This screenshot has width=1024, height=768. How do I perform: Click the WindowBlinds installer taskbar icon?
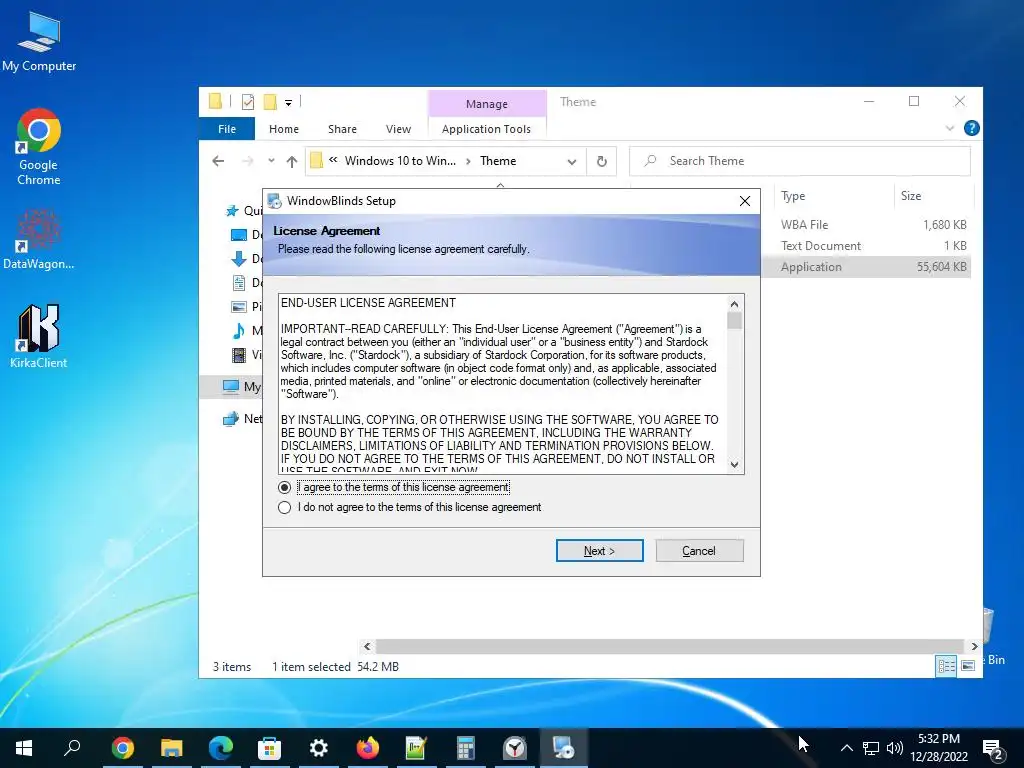click(x=563, y=748)
